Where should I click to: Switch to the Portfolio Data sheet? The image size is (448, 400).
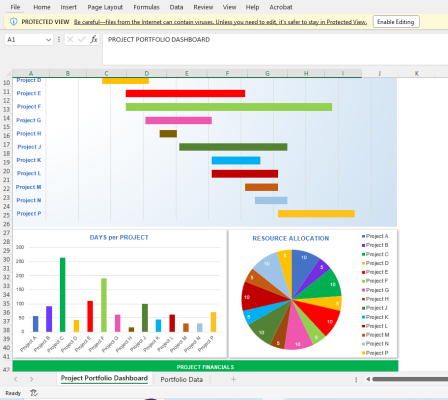182,379
